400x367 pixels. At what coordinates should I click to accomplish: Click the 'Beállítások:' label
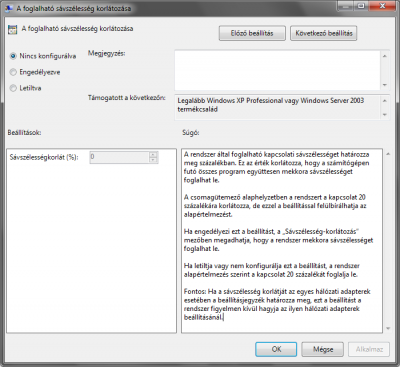[24, 132]
